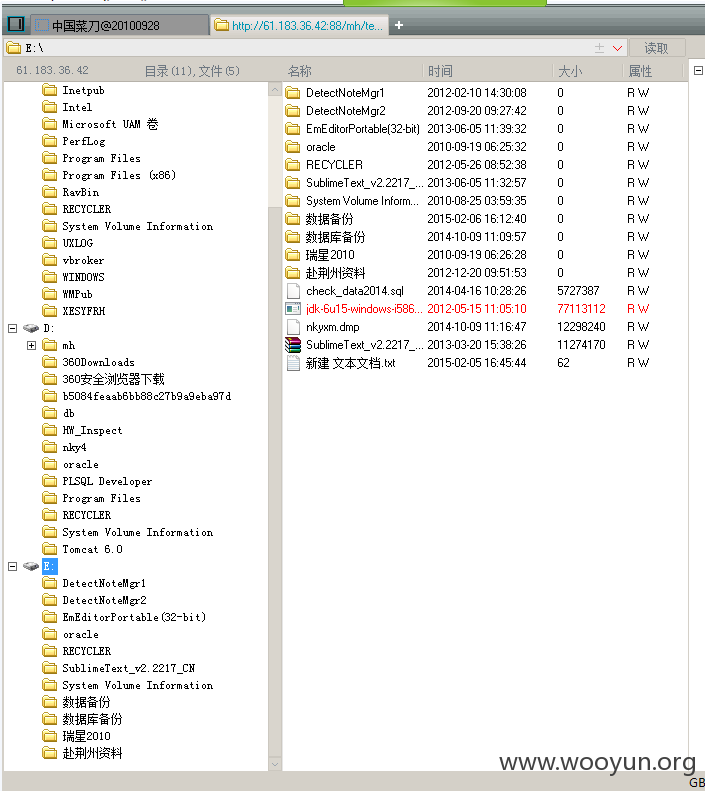Select 360Downloads folder in tree

pyautogui.click(x=98, y=362)
